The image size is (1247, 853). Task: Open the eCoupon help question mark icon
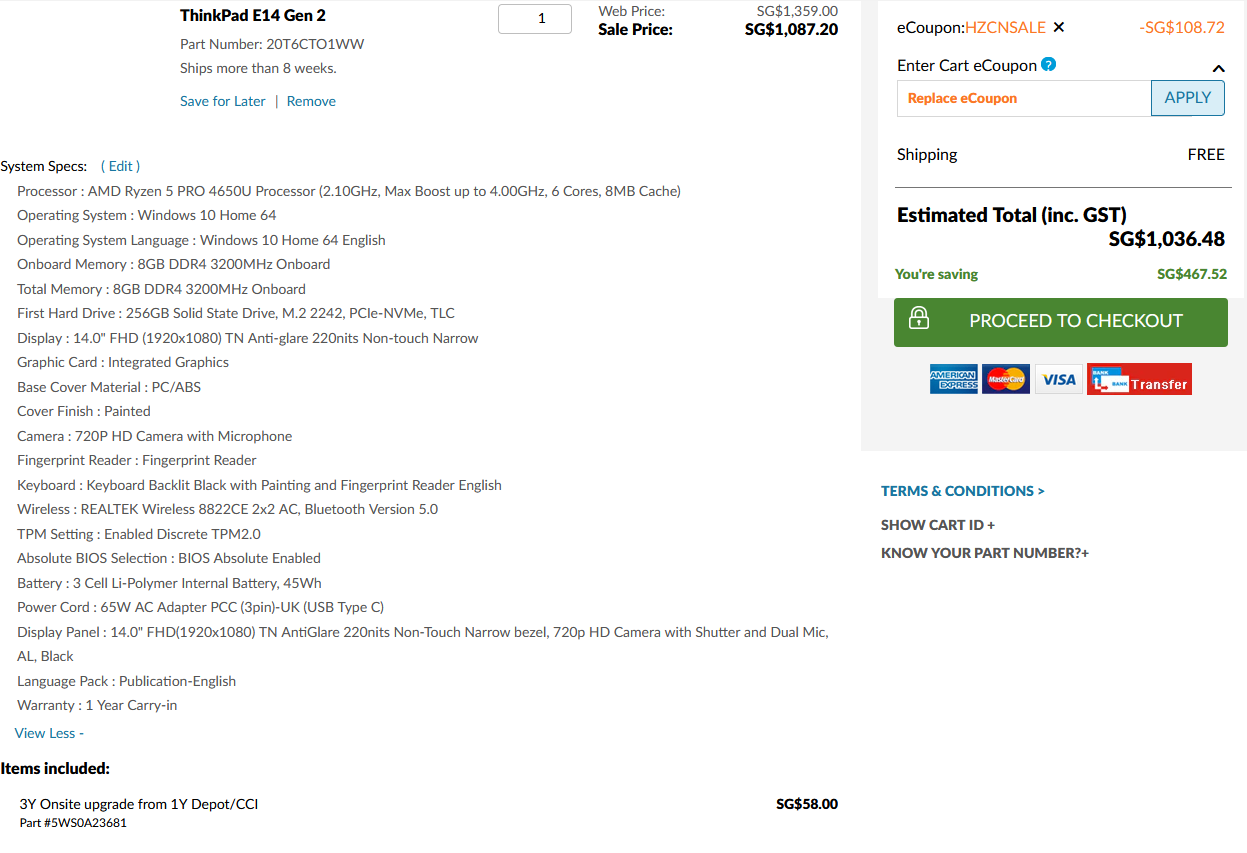tap(1048, 65)
